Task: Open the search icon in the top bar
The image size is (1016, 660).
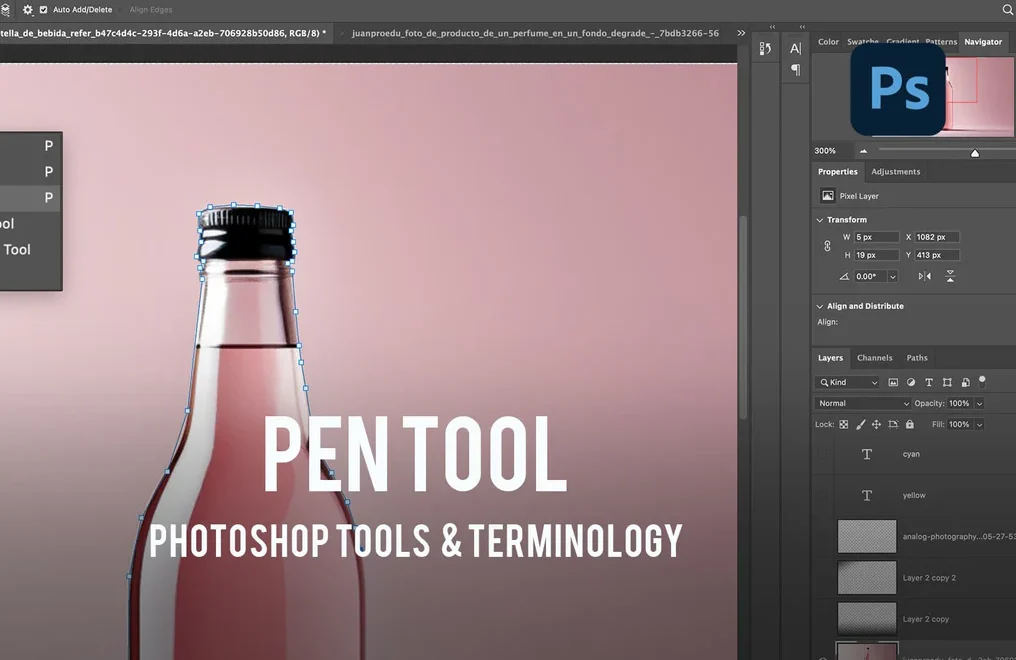Action: tap(1007, 9)
